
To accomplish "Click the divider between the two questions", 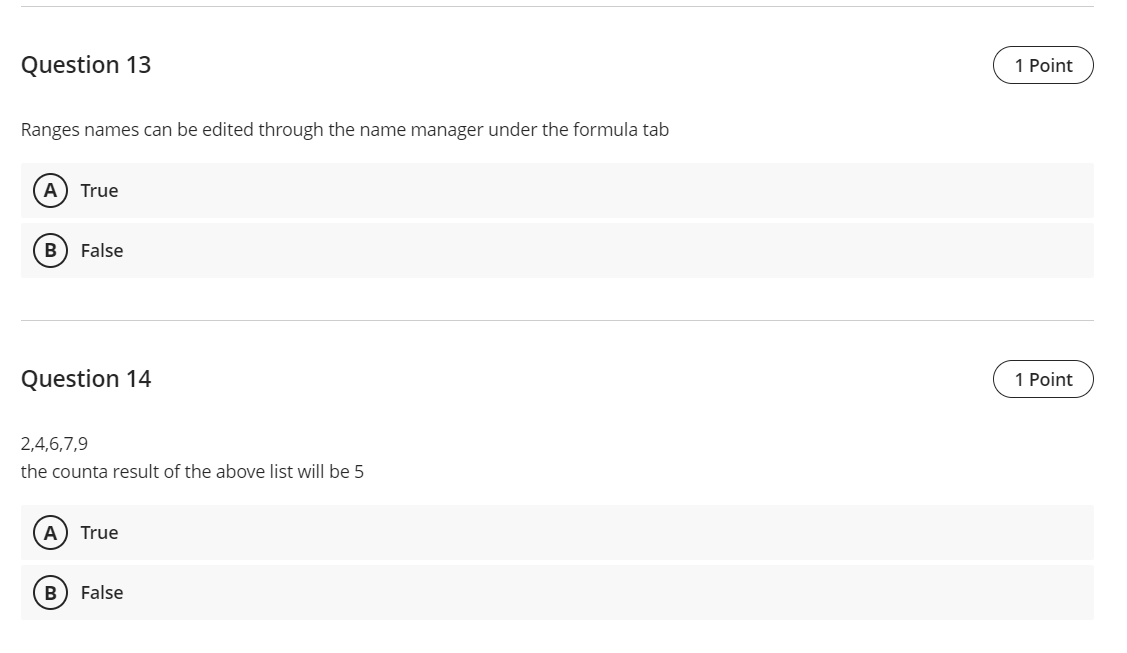I will [556, 322].
